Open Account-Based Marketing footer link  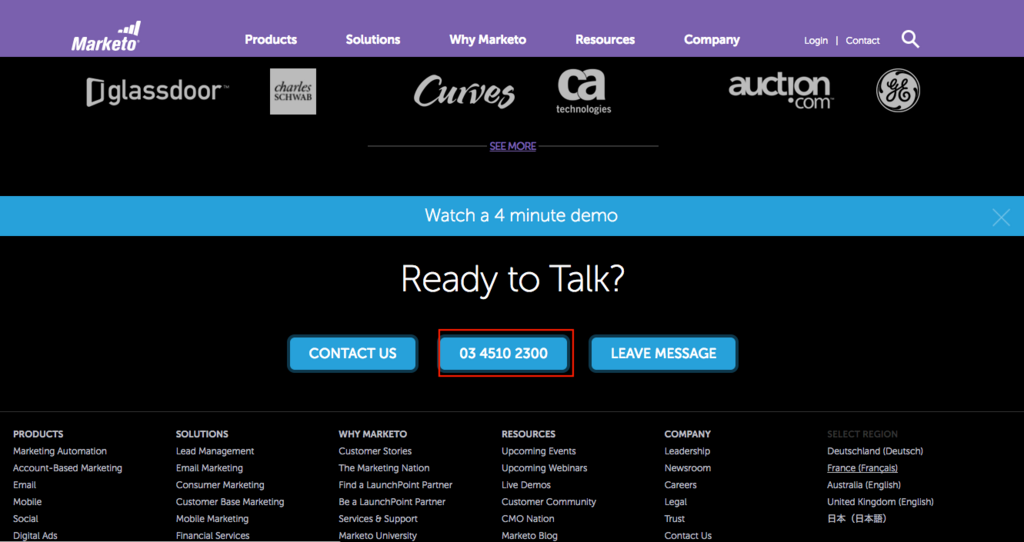coord(68,468)
